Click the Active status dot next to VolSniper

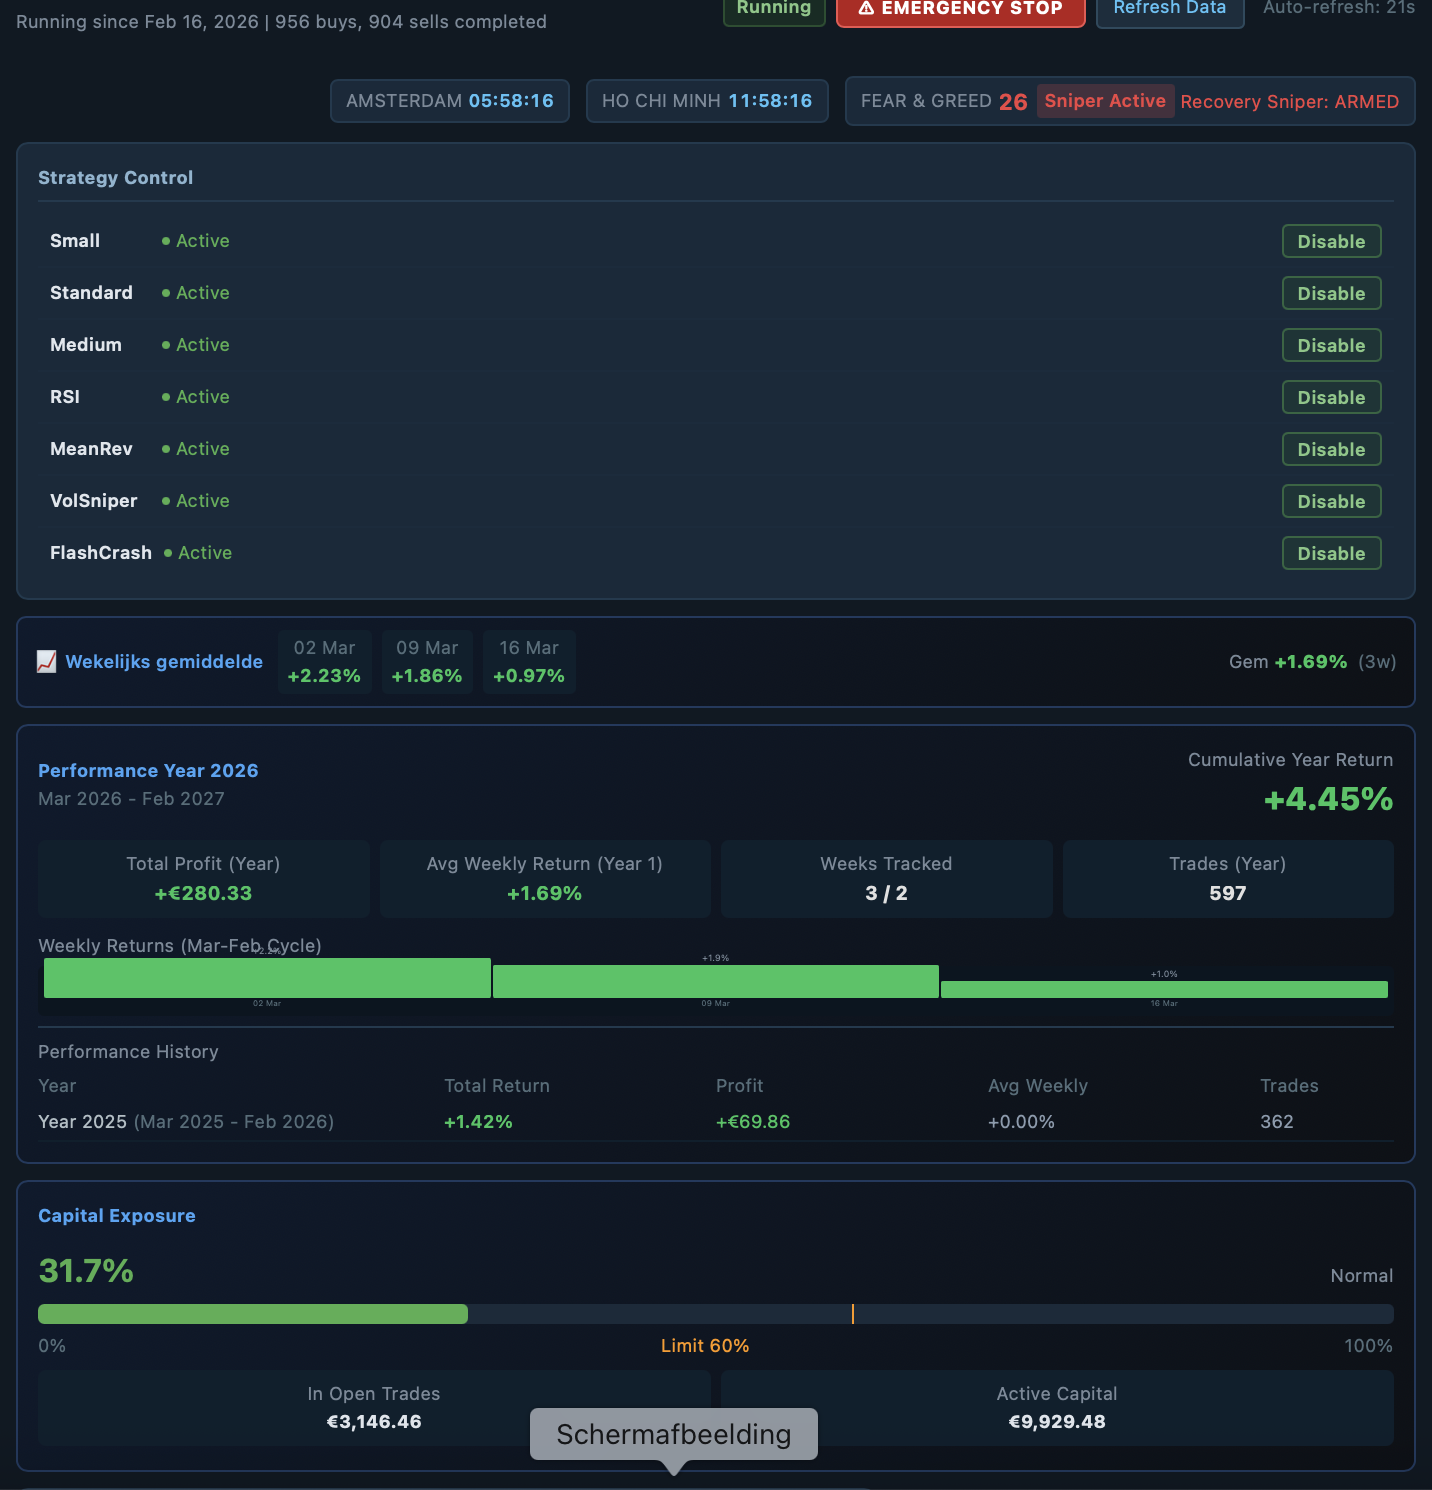(168, 501)
